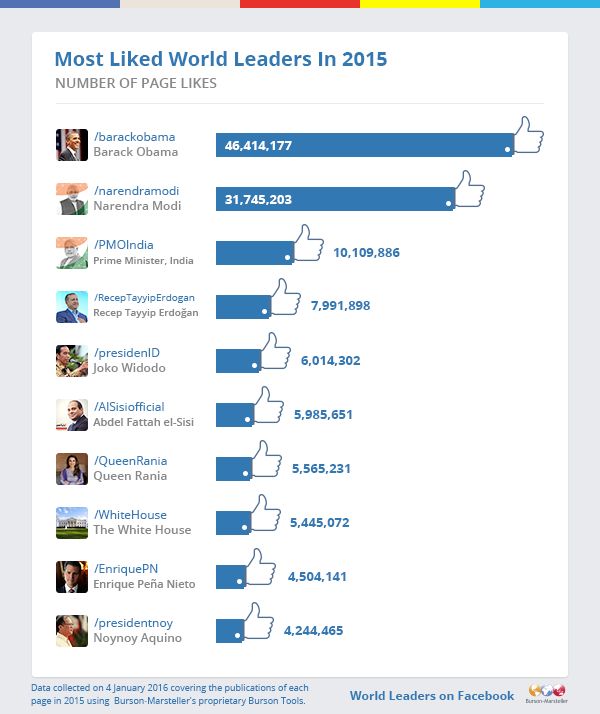Click the thumbs-up icon on Narendra Modi's bar

coord(468,189)
